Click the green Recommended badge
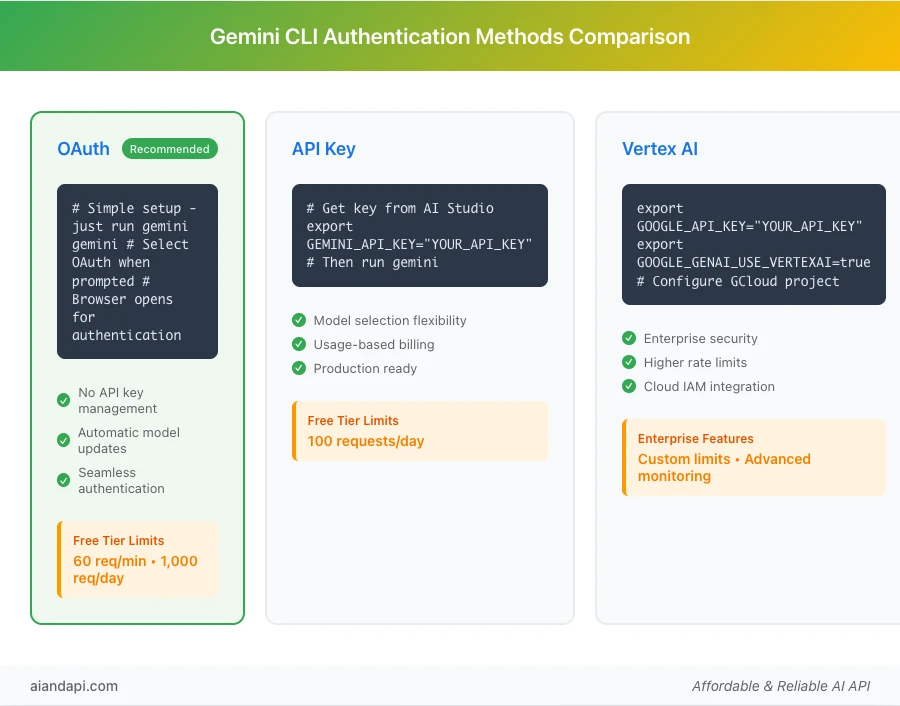The width and height of the screenshot is (900, 706). tap(170, 149)
